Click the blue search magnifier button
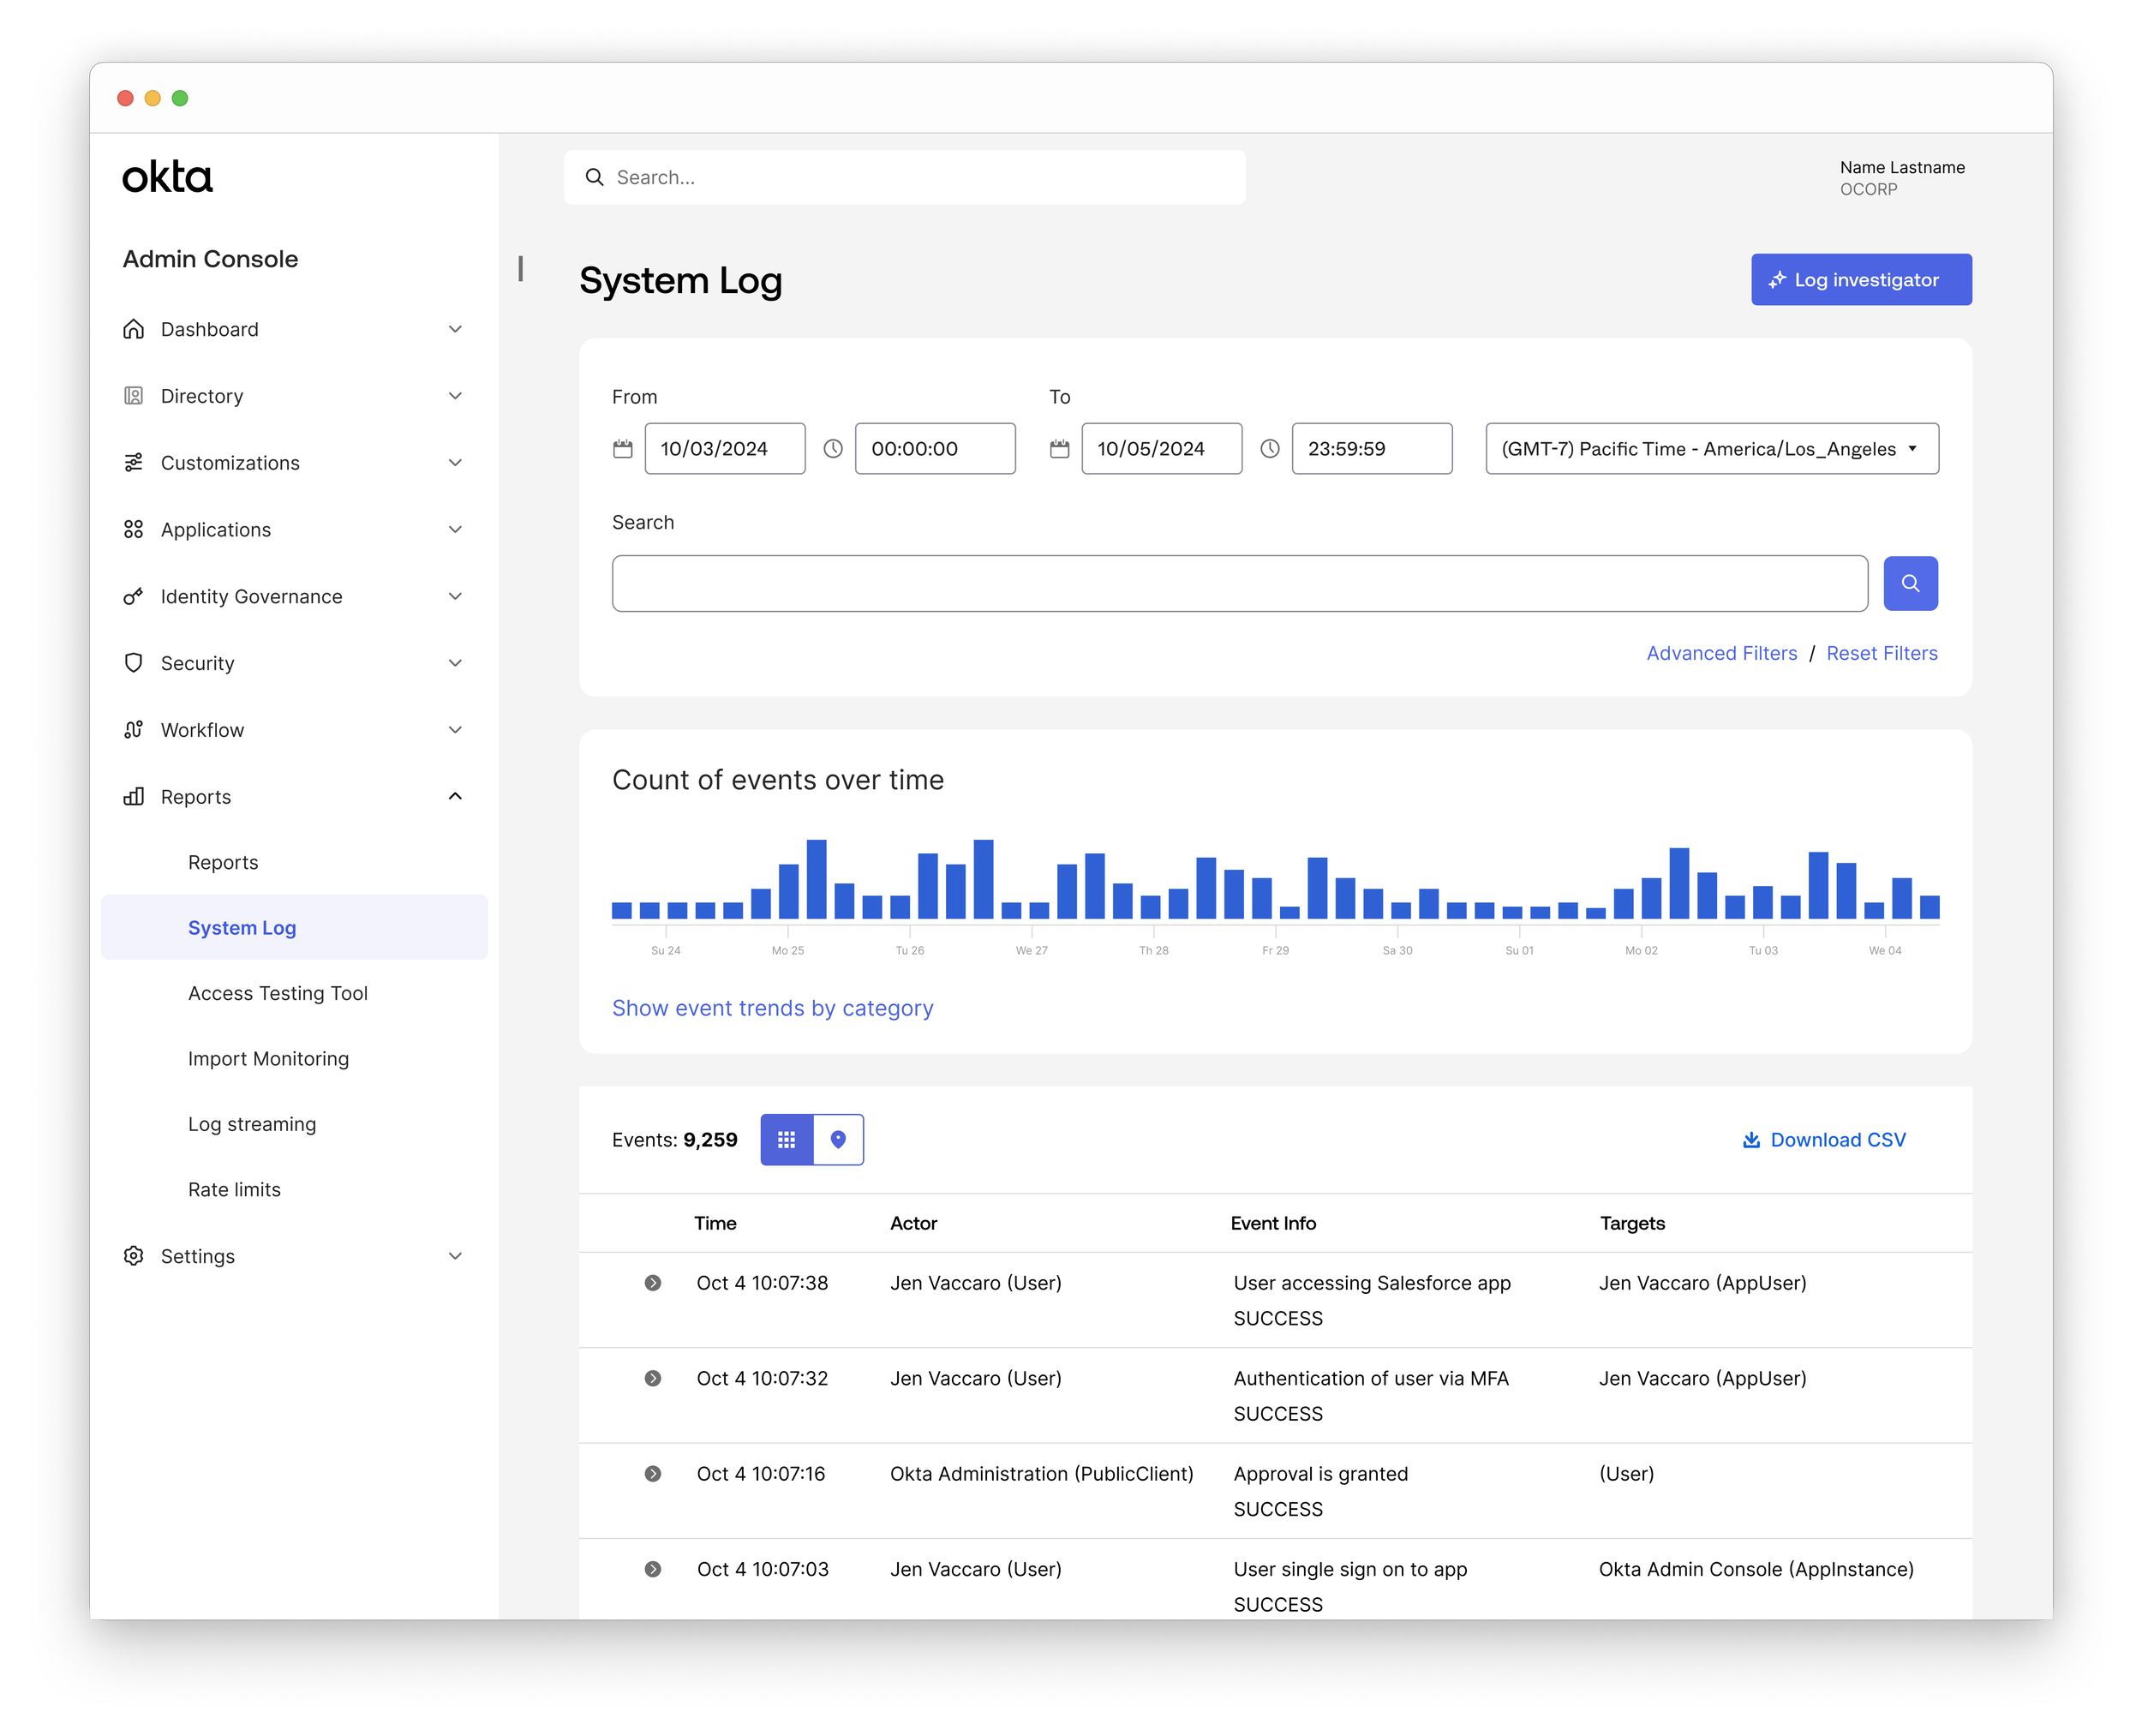This screenshot has height=1736, width=2142. coord(1910,583)
